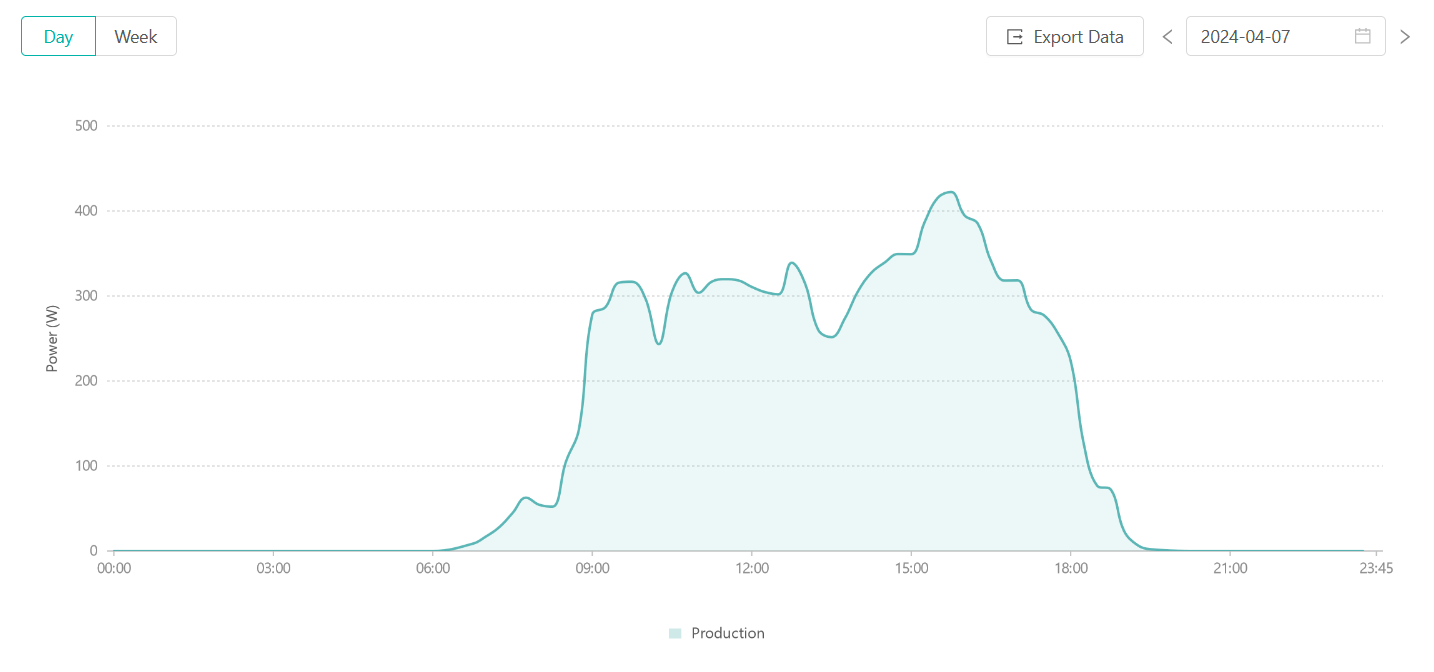
Task: Go to next day with right chevron
Action: tap(1405, 37)
